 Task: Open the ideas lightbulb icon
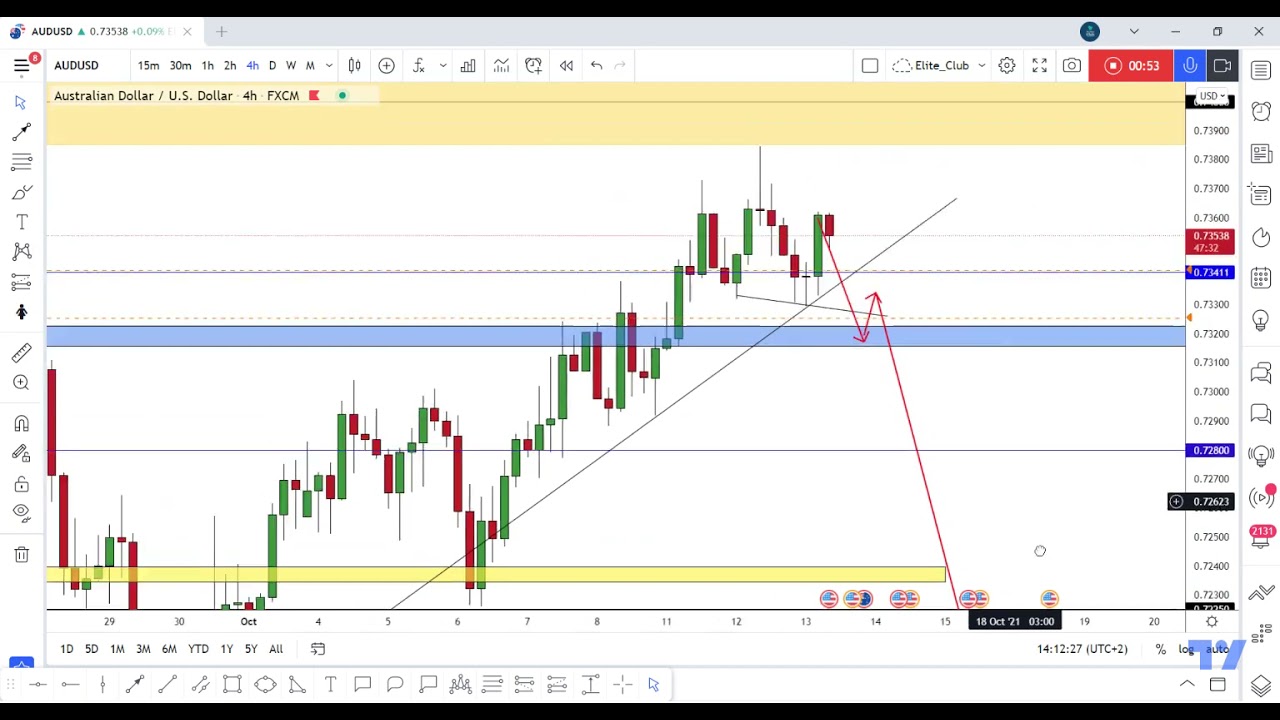coord(1261,322)
